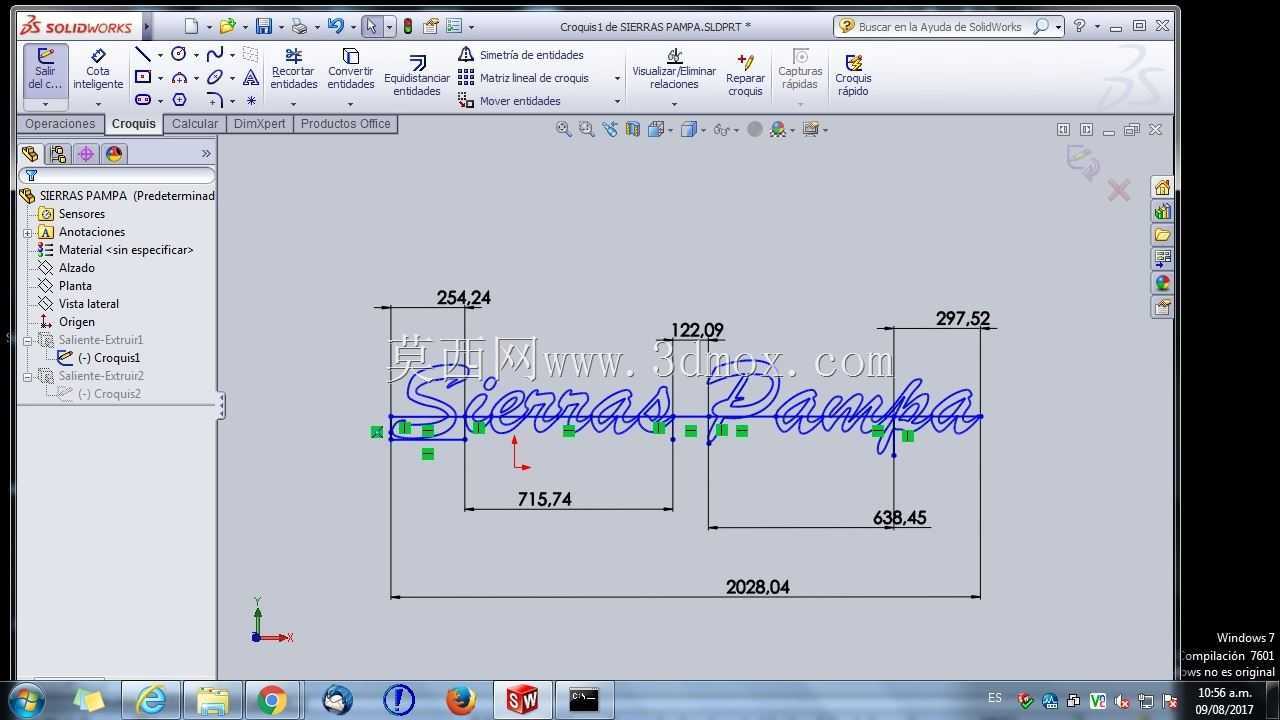Click Croquis rápido tool
The image size is (1280, 720).
(853, 76)
